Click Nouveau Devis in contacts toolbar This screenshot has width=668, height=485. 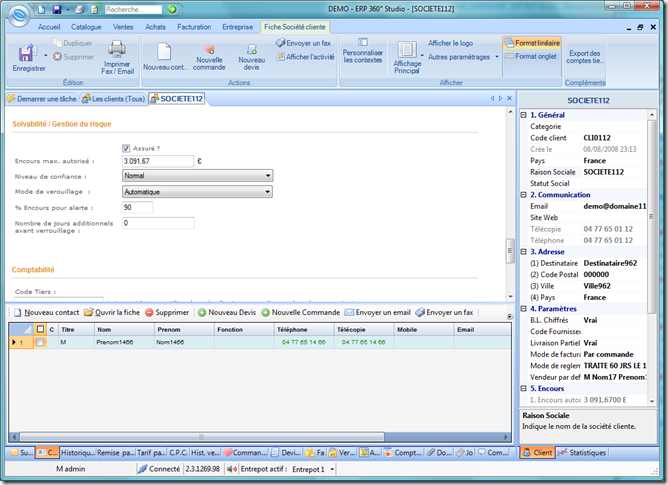click(x=227, y=312)
